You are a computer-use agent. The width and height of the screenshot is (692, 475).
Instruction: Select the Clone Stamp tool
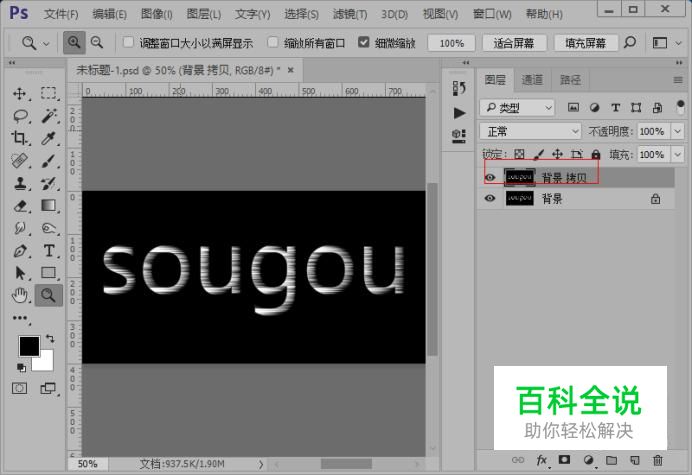point(19,183)
